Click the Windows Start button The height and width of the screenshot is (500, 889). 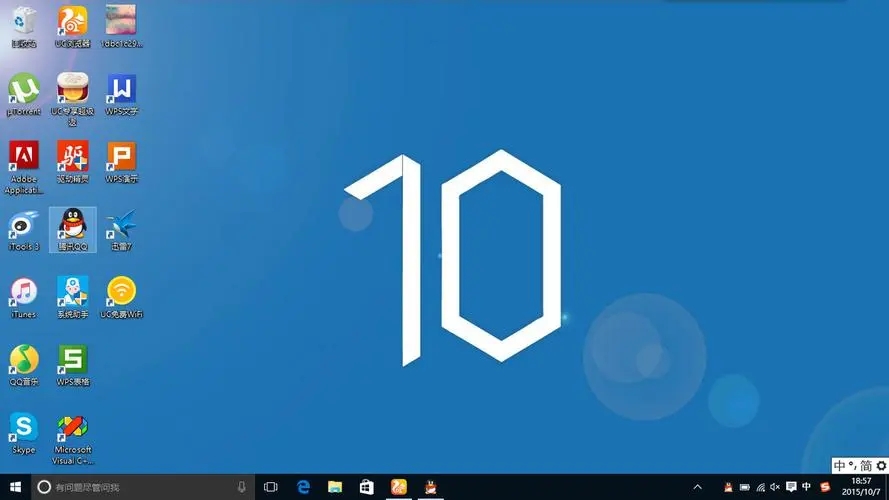coord(14,487)
